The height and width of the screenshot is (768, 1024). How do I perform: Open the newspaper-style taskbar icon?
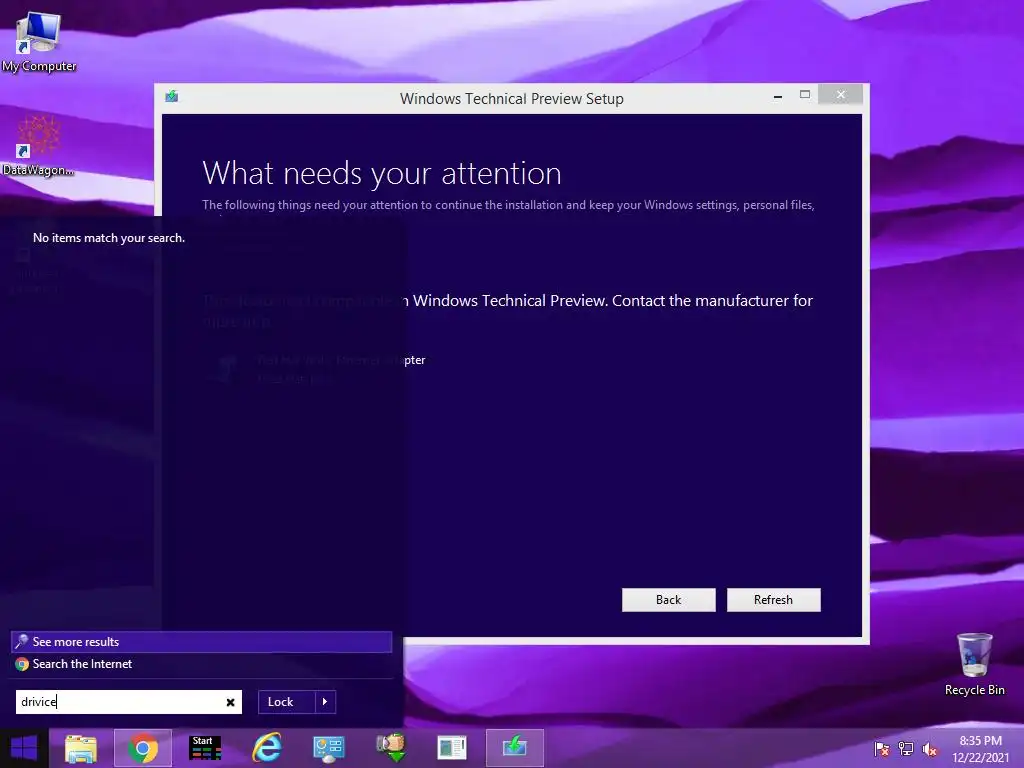452,748
